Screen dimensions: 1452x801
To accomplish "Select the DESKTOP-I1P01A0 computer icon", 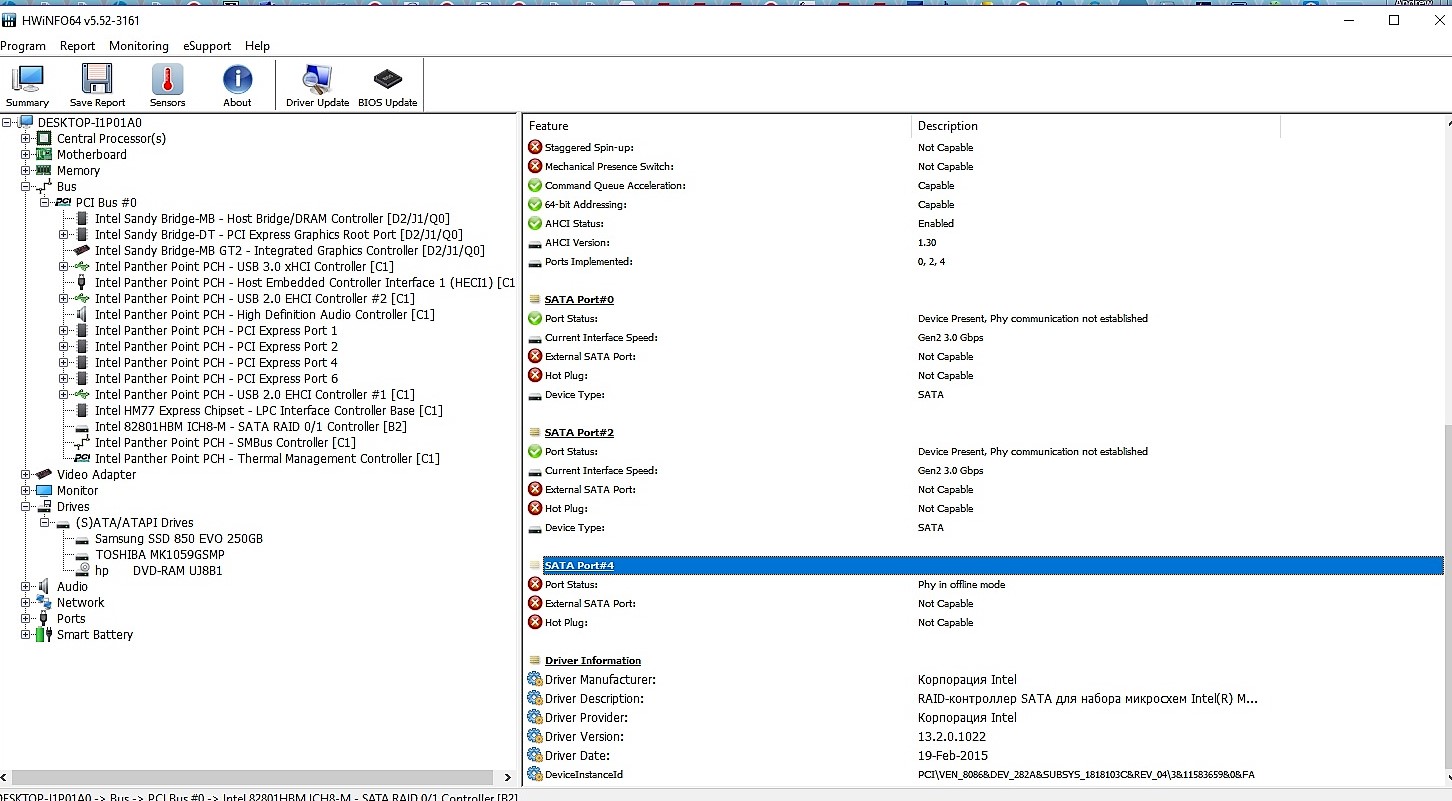I will [27, 122].
